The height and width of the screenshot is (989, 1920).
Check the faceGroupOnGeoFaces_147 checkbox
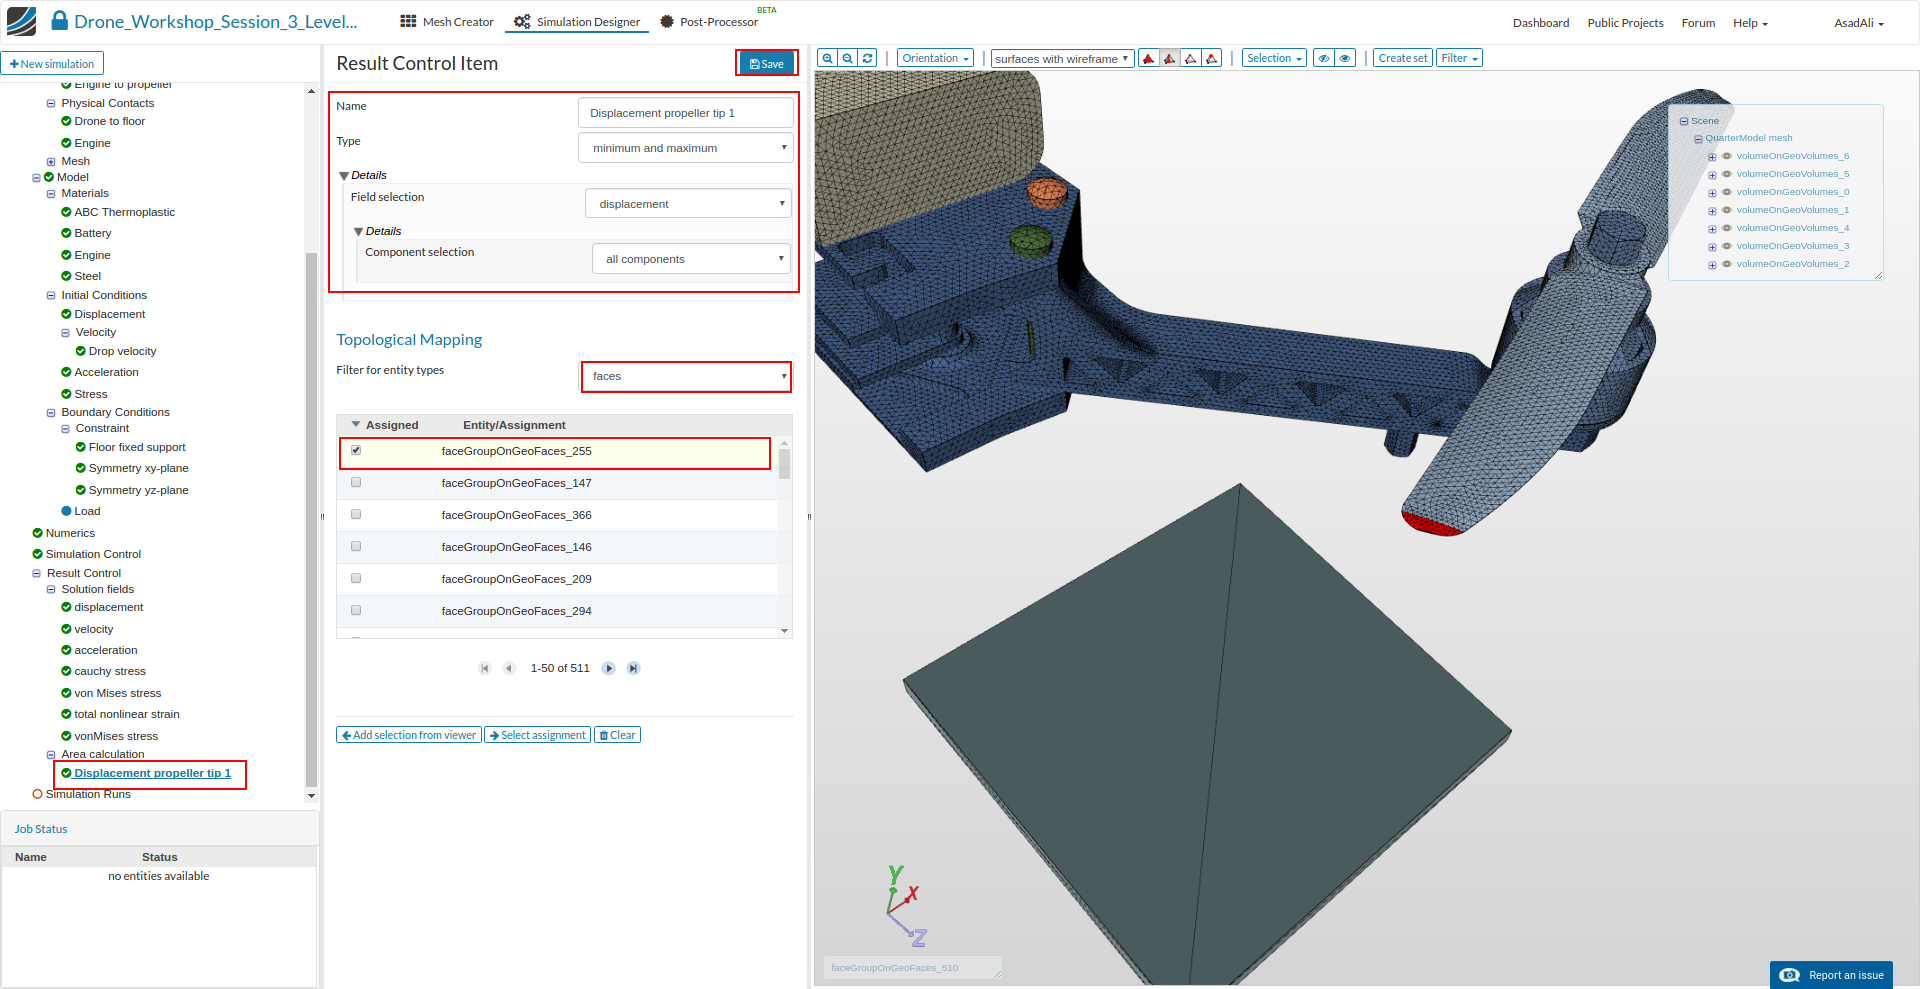[356, 482]
